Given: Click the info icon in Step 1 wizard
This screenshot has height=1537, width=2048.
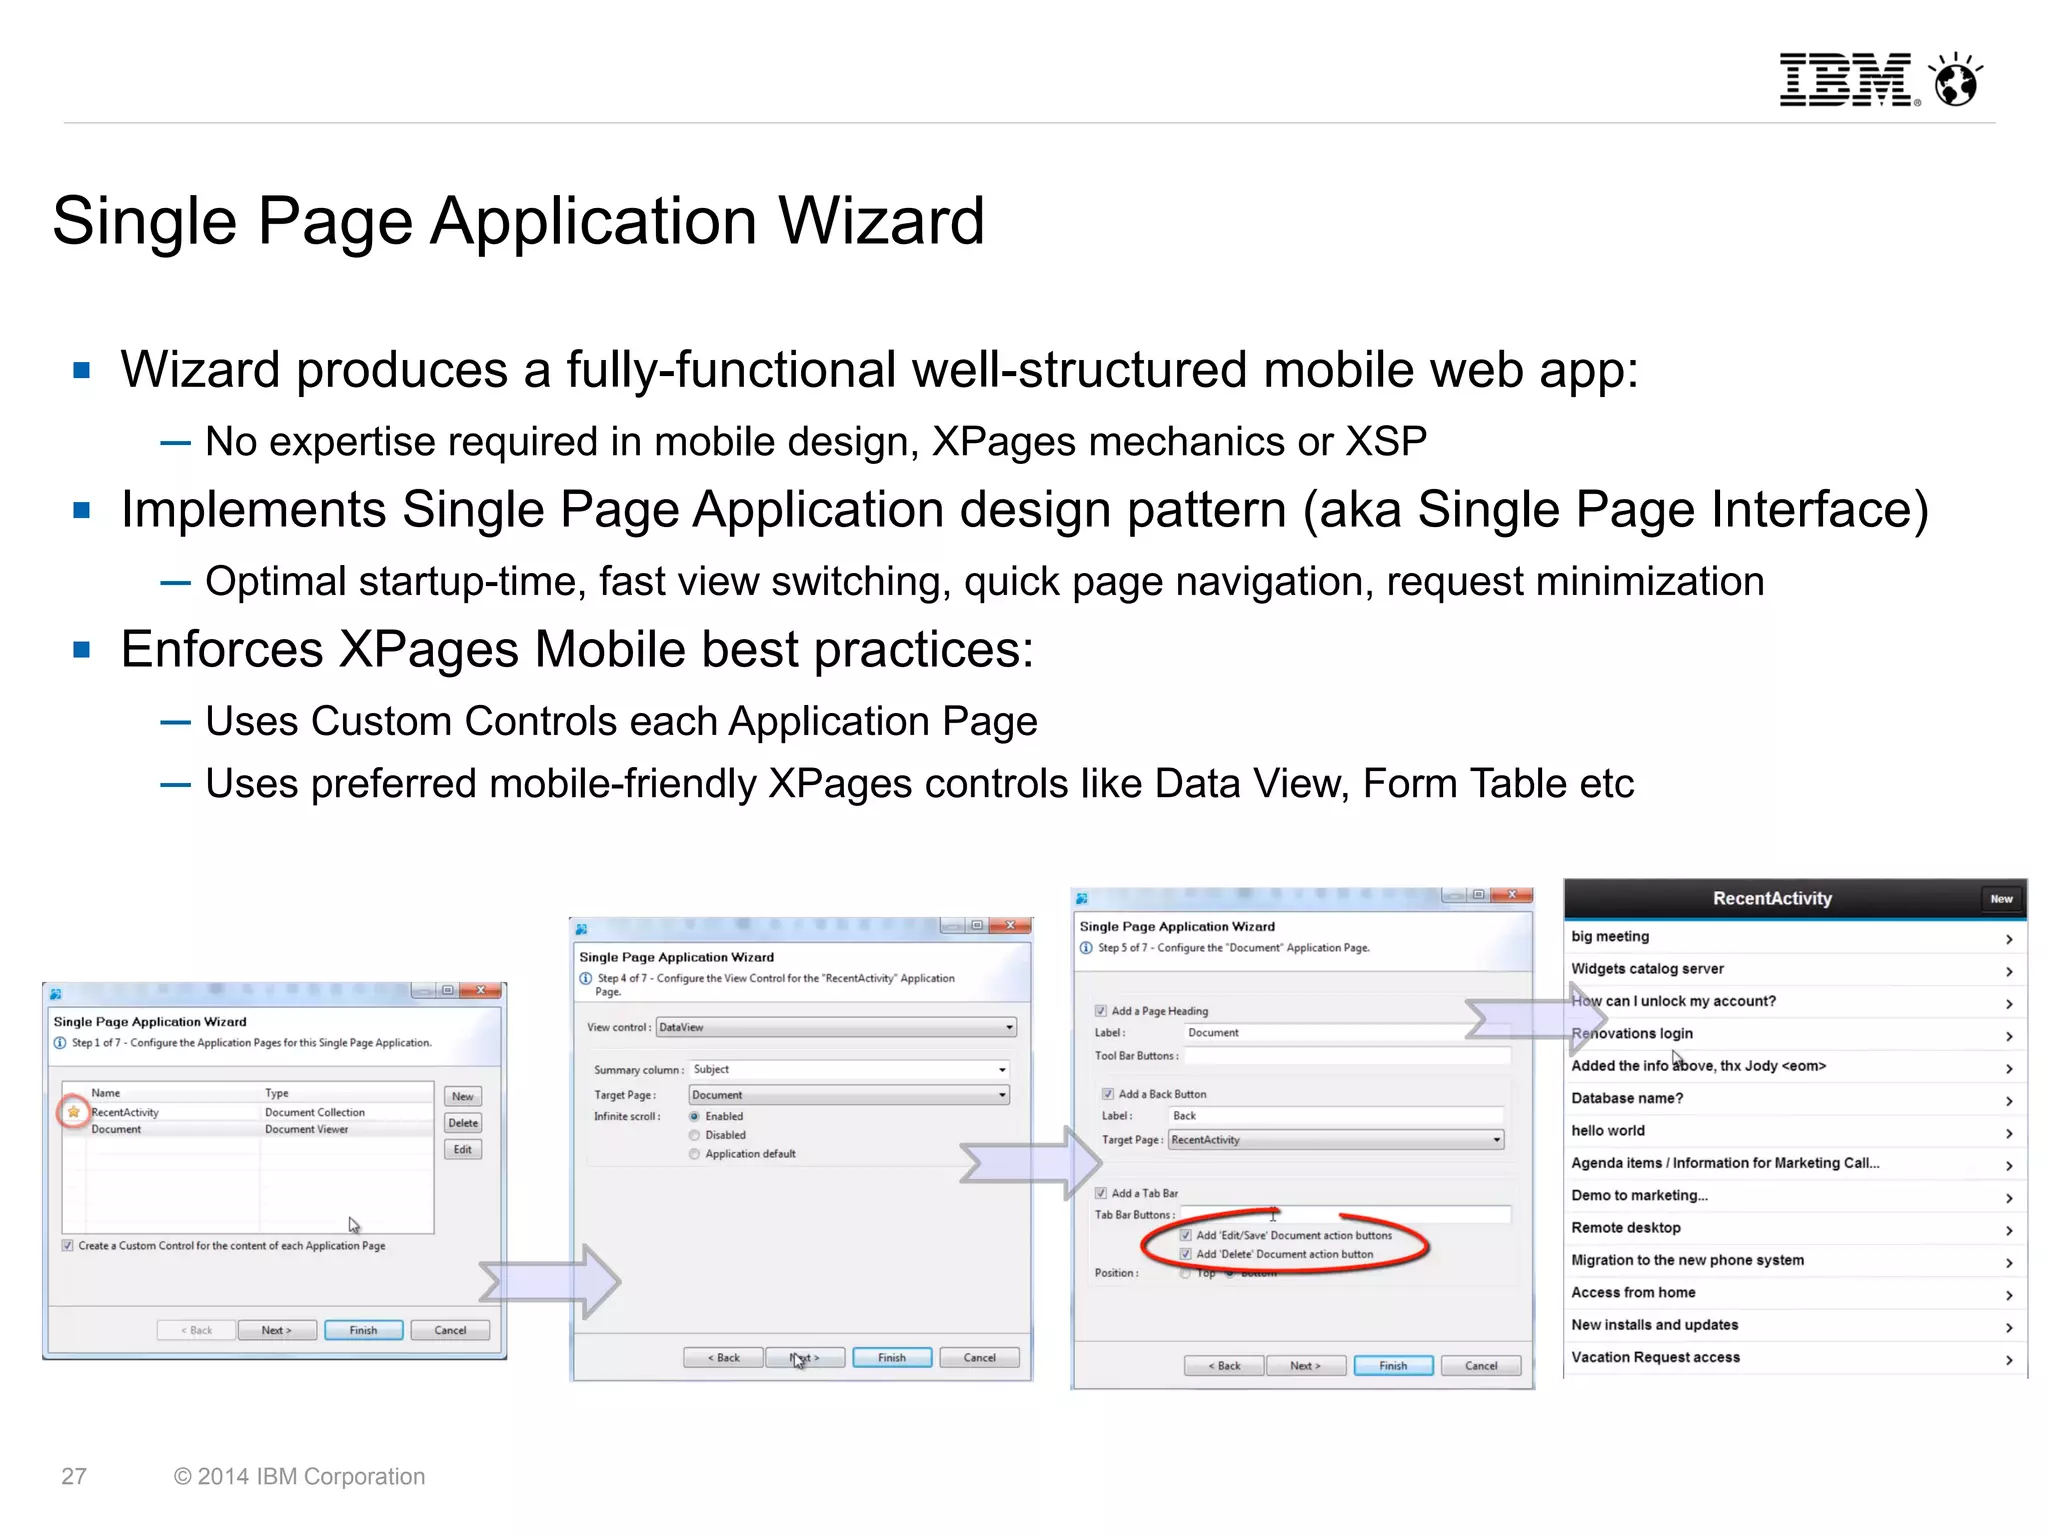Looking at the screenshot, I should (60, 1043).
